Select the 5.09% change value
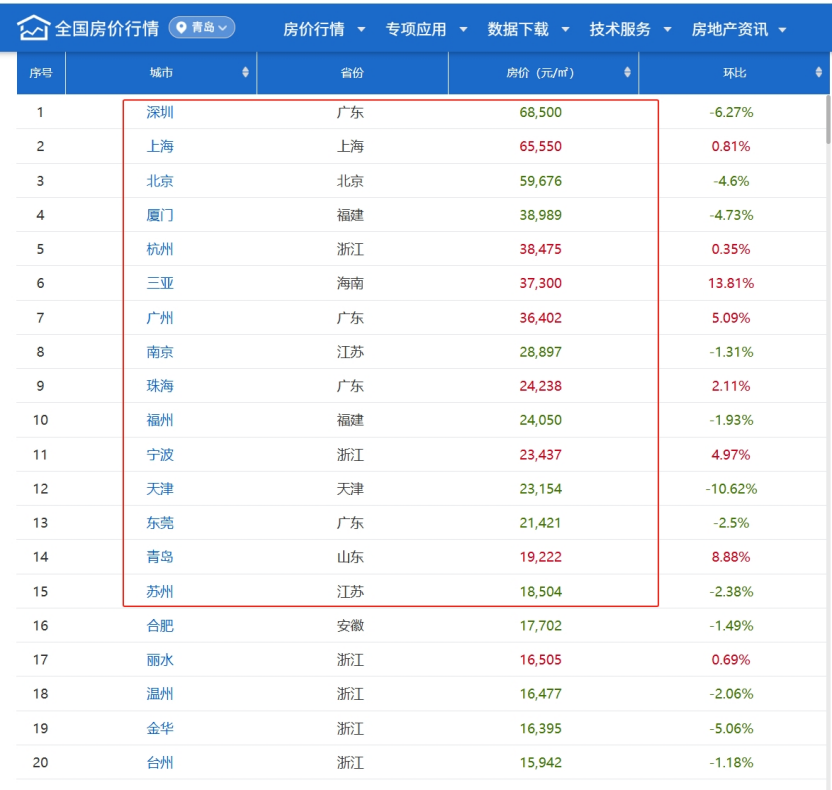This screenshot has height=790, width=832. (731, 318)
